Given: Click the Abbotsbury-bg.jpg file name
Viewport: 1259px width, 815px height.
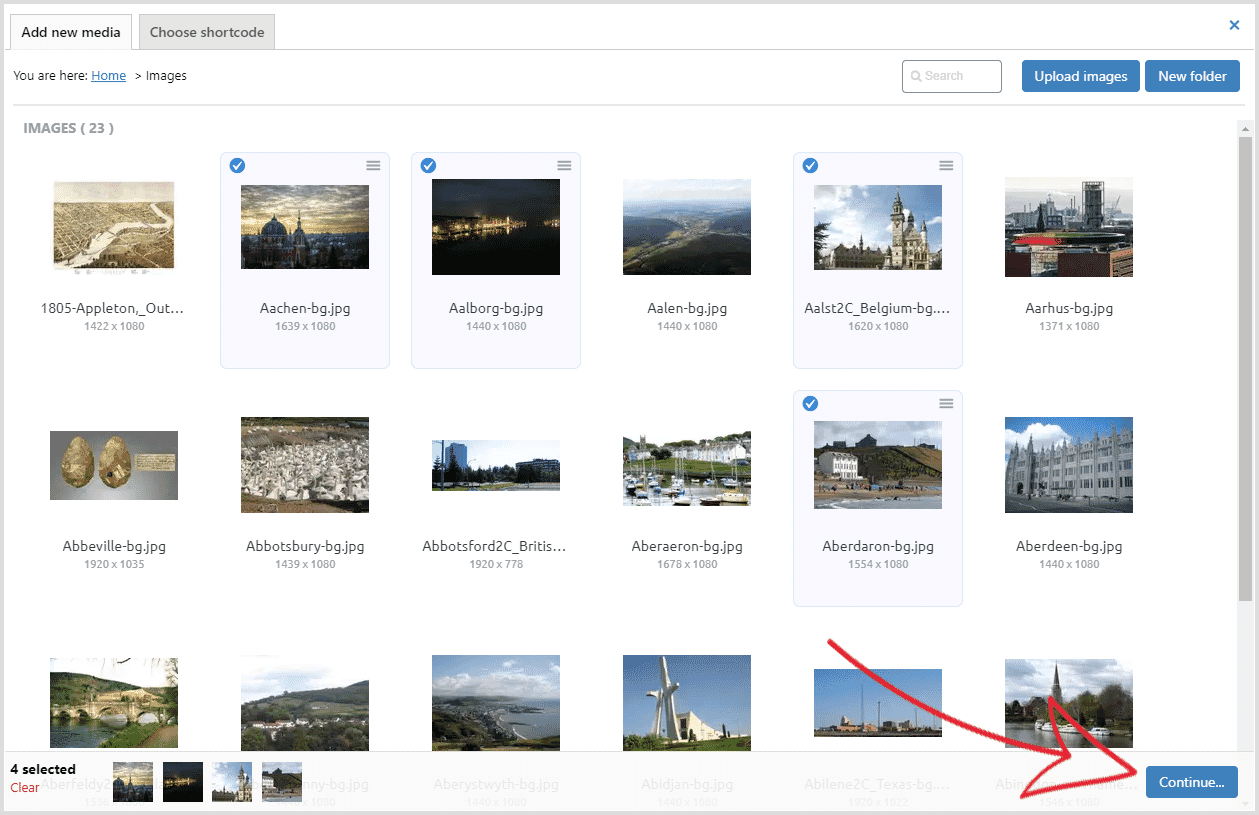Looking at the screenshot, I should (x=305, y=546).
